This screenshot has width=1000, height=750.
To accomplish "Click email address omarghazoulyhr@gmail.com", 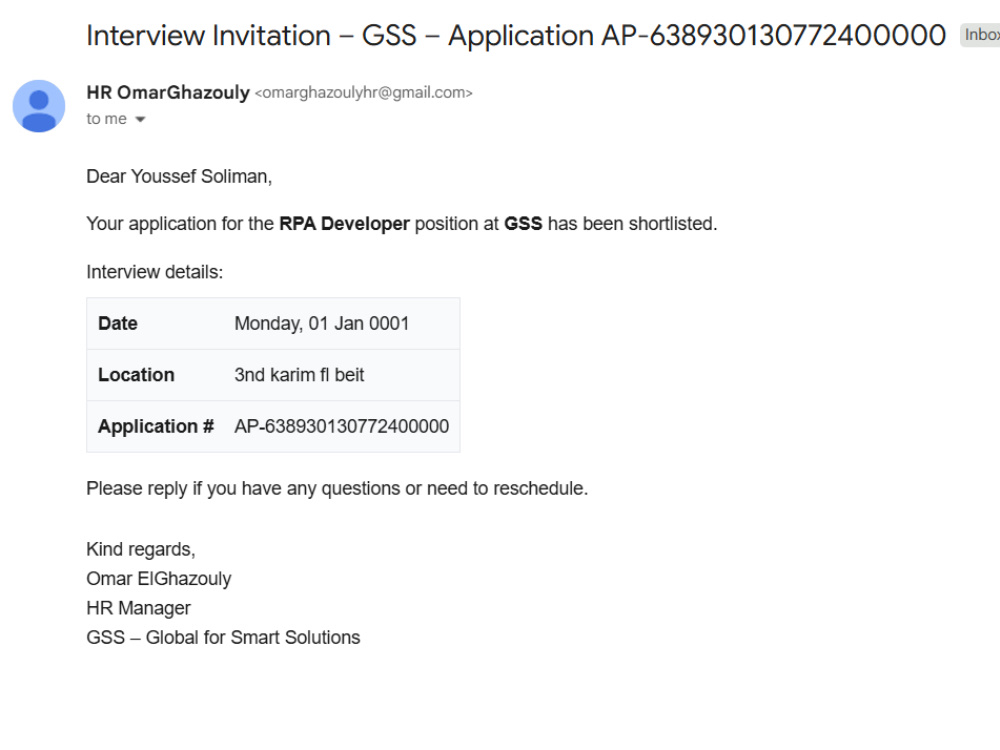I will pos(364,93).
